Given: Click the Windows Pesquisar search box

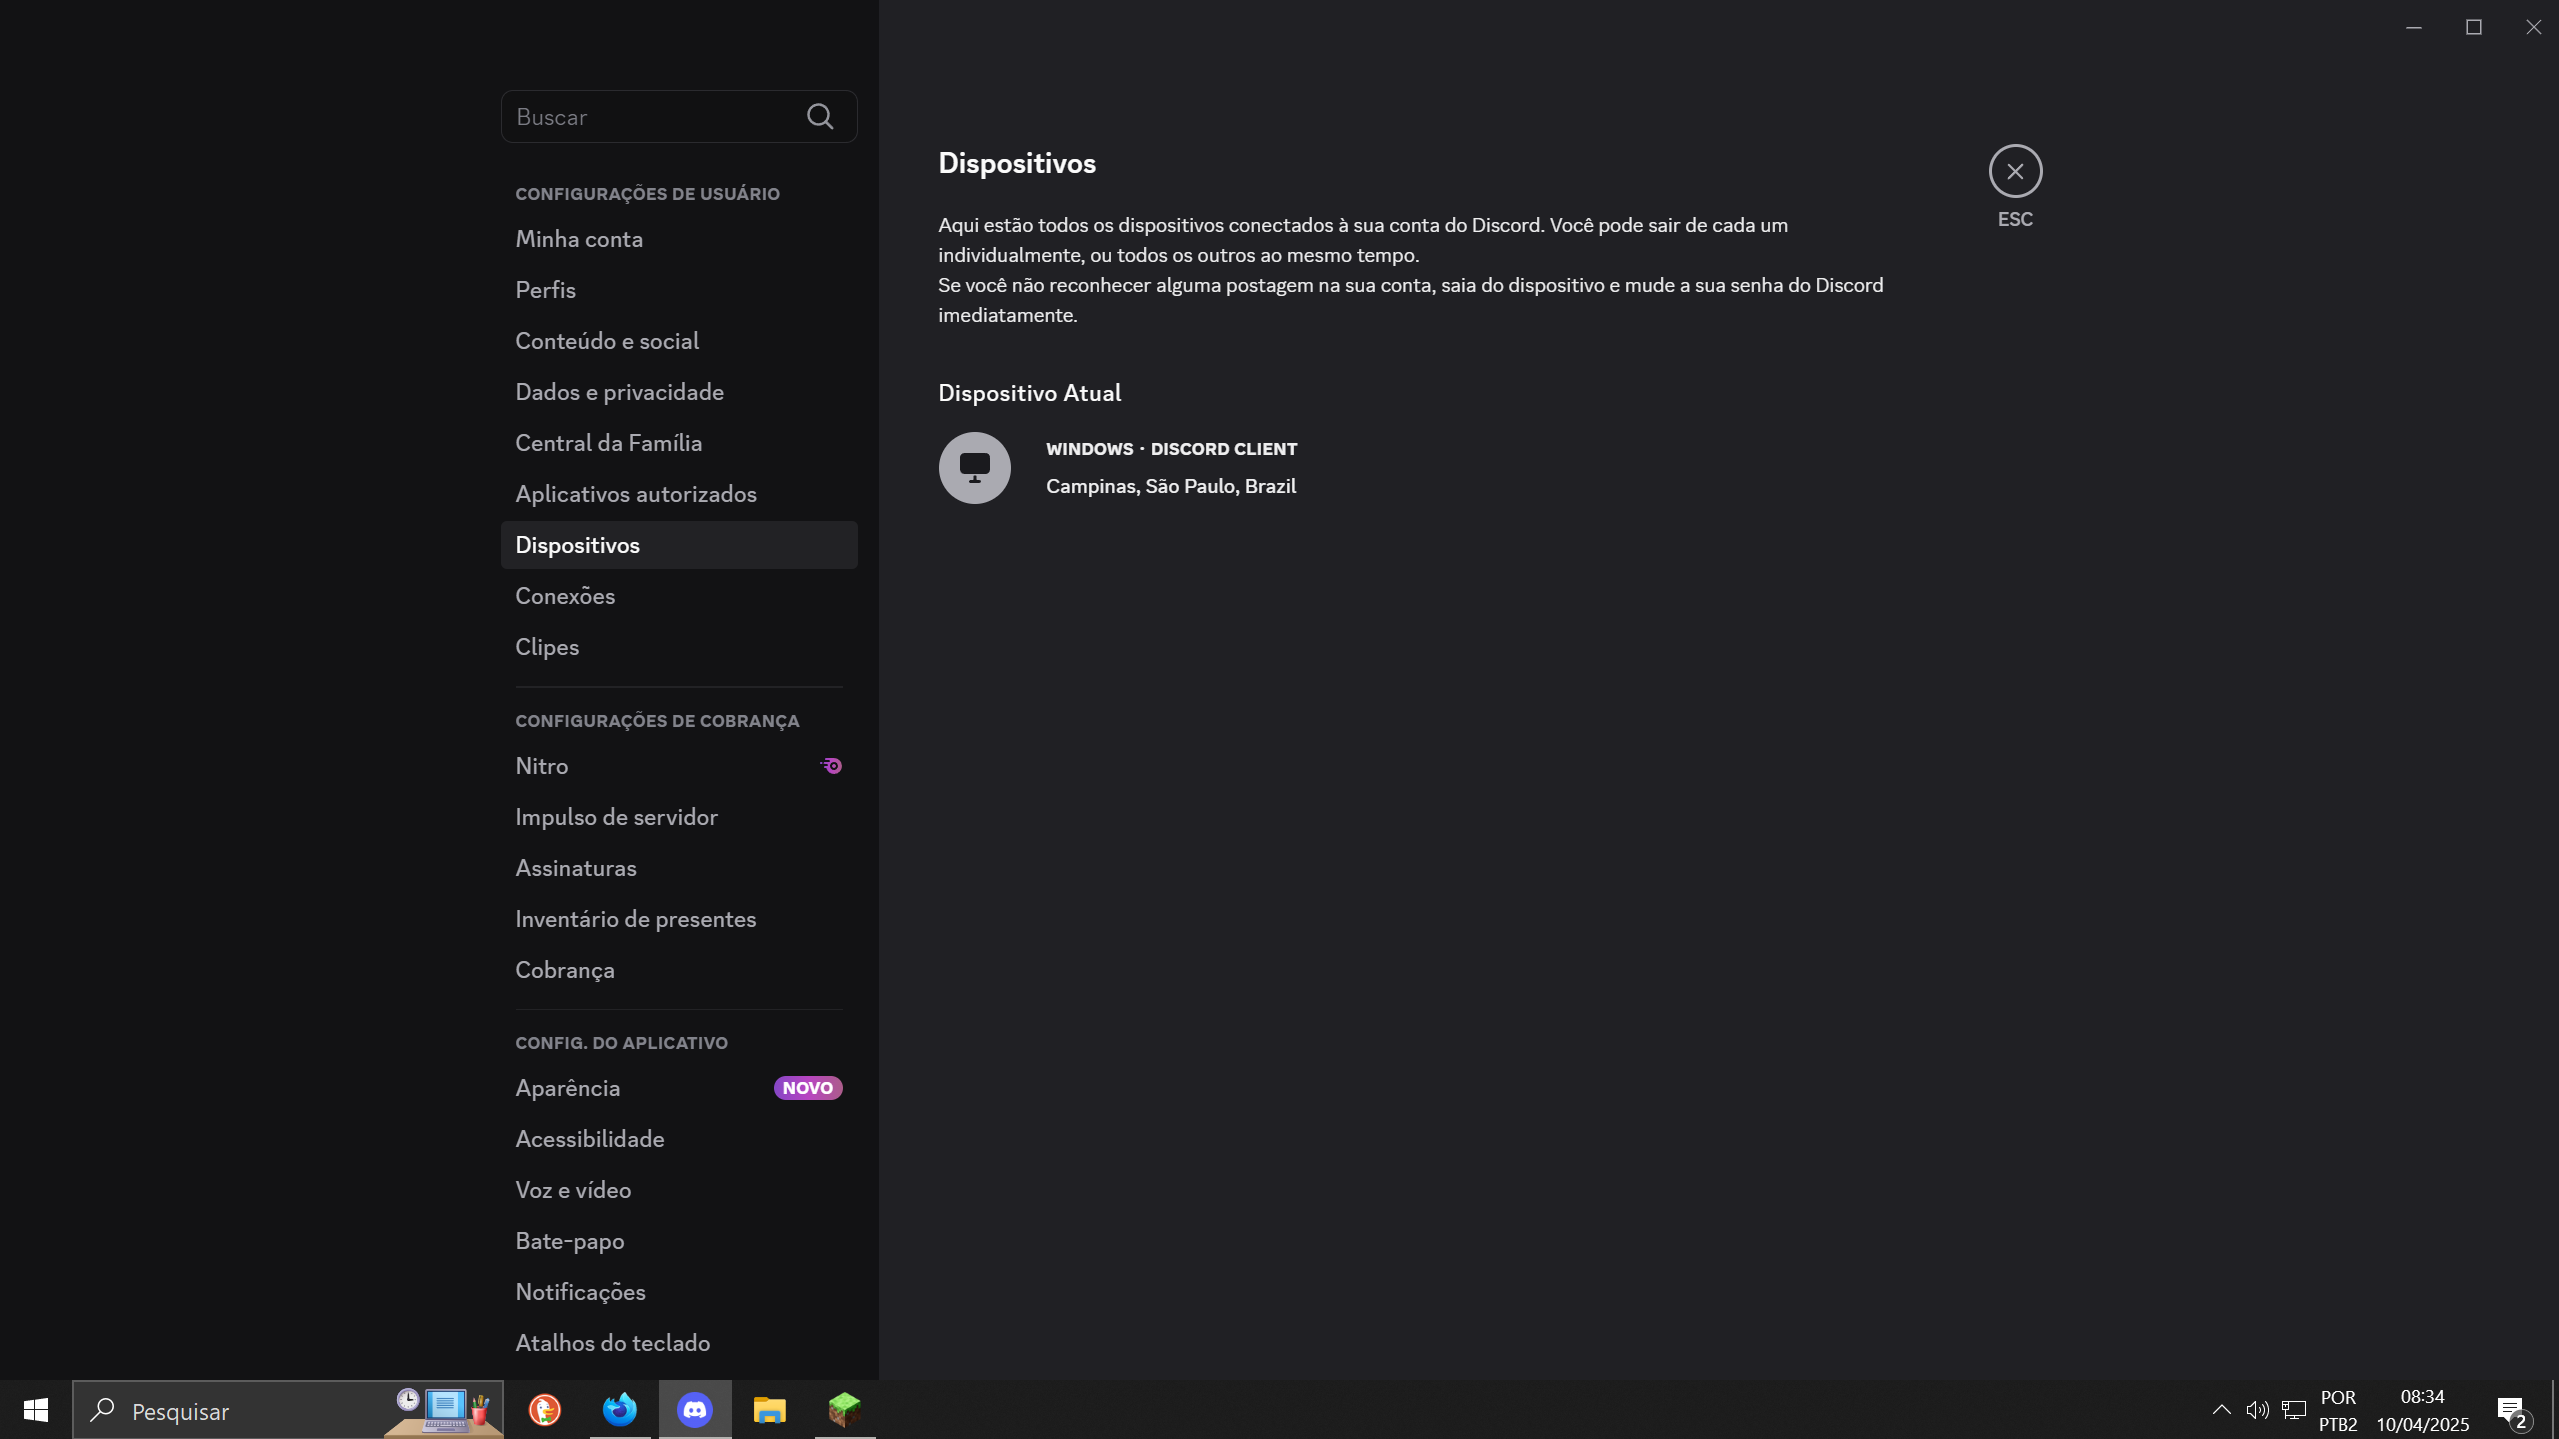Looking at the screenshot, I should (x=288, y=1410).
